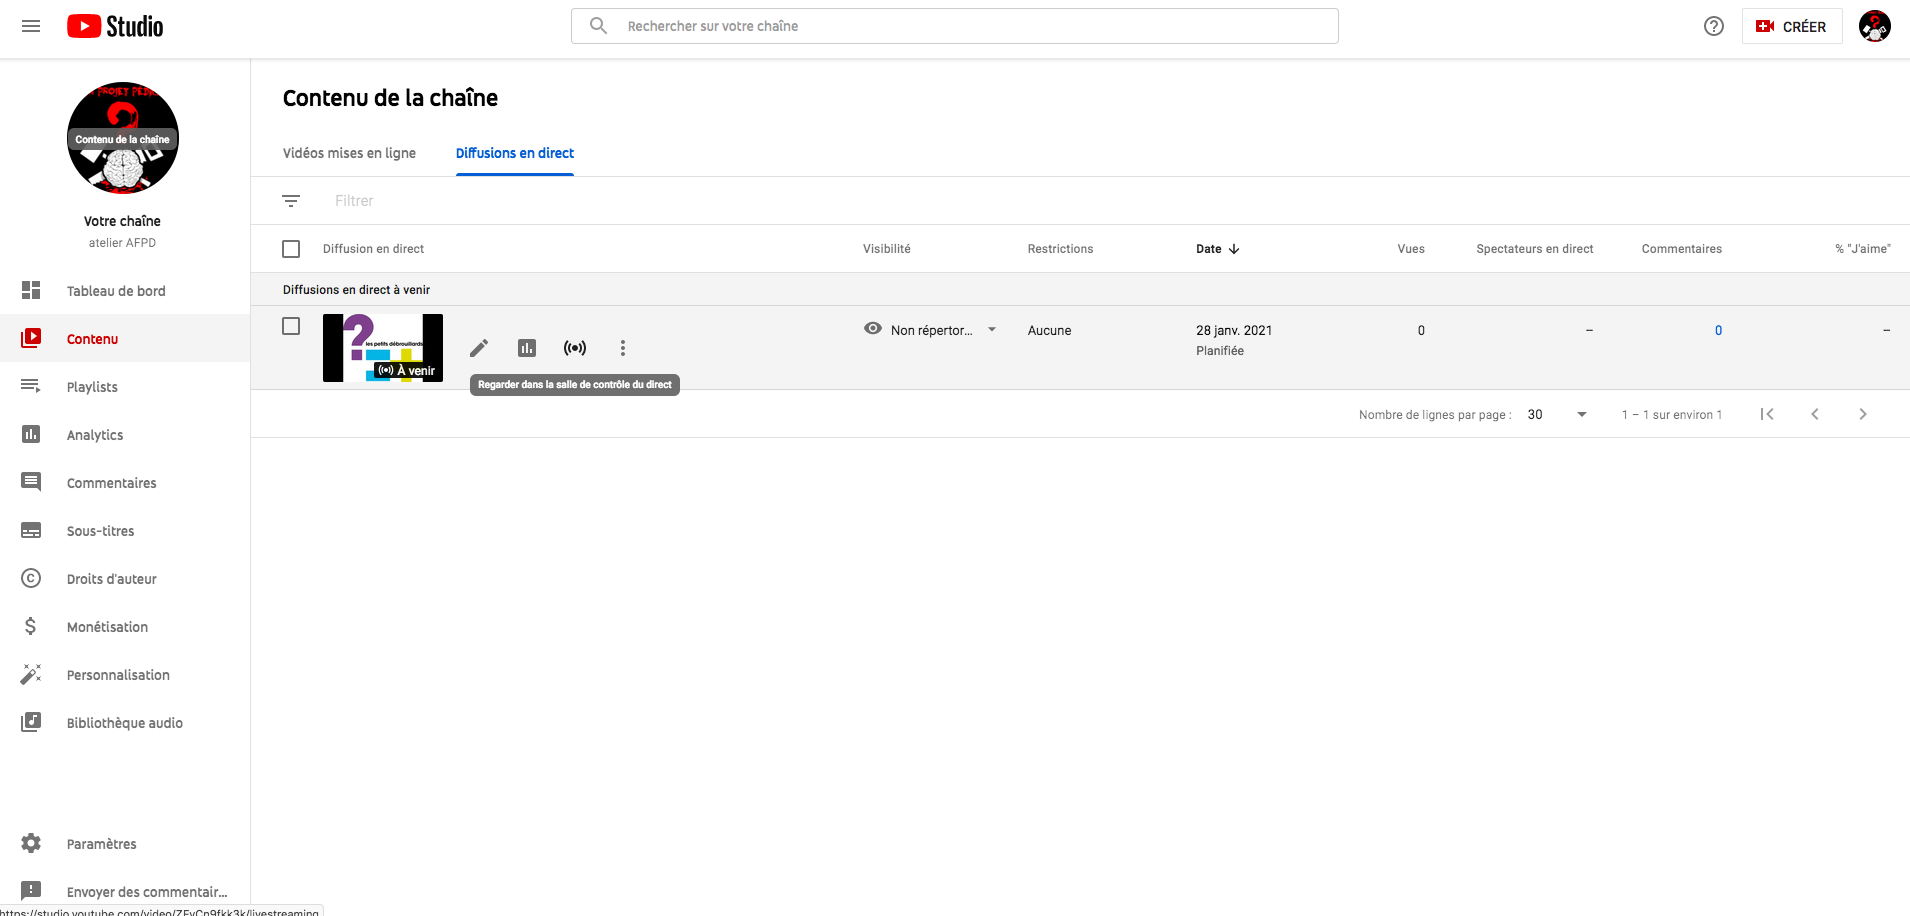Go to next page arrow
Screen dimensions: 1910x916
point(1862,414)
